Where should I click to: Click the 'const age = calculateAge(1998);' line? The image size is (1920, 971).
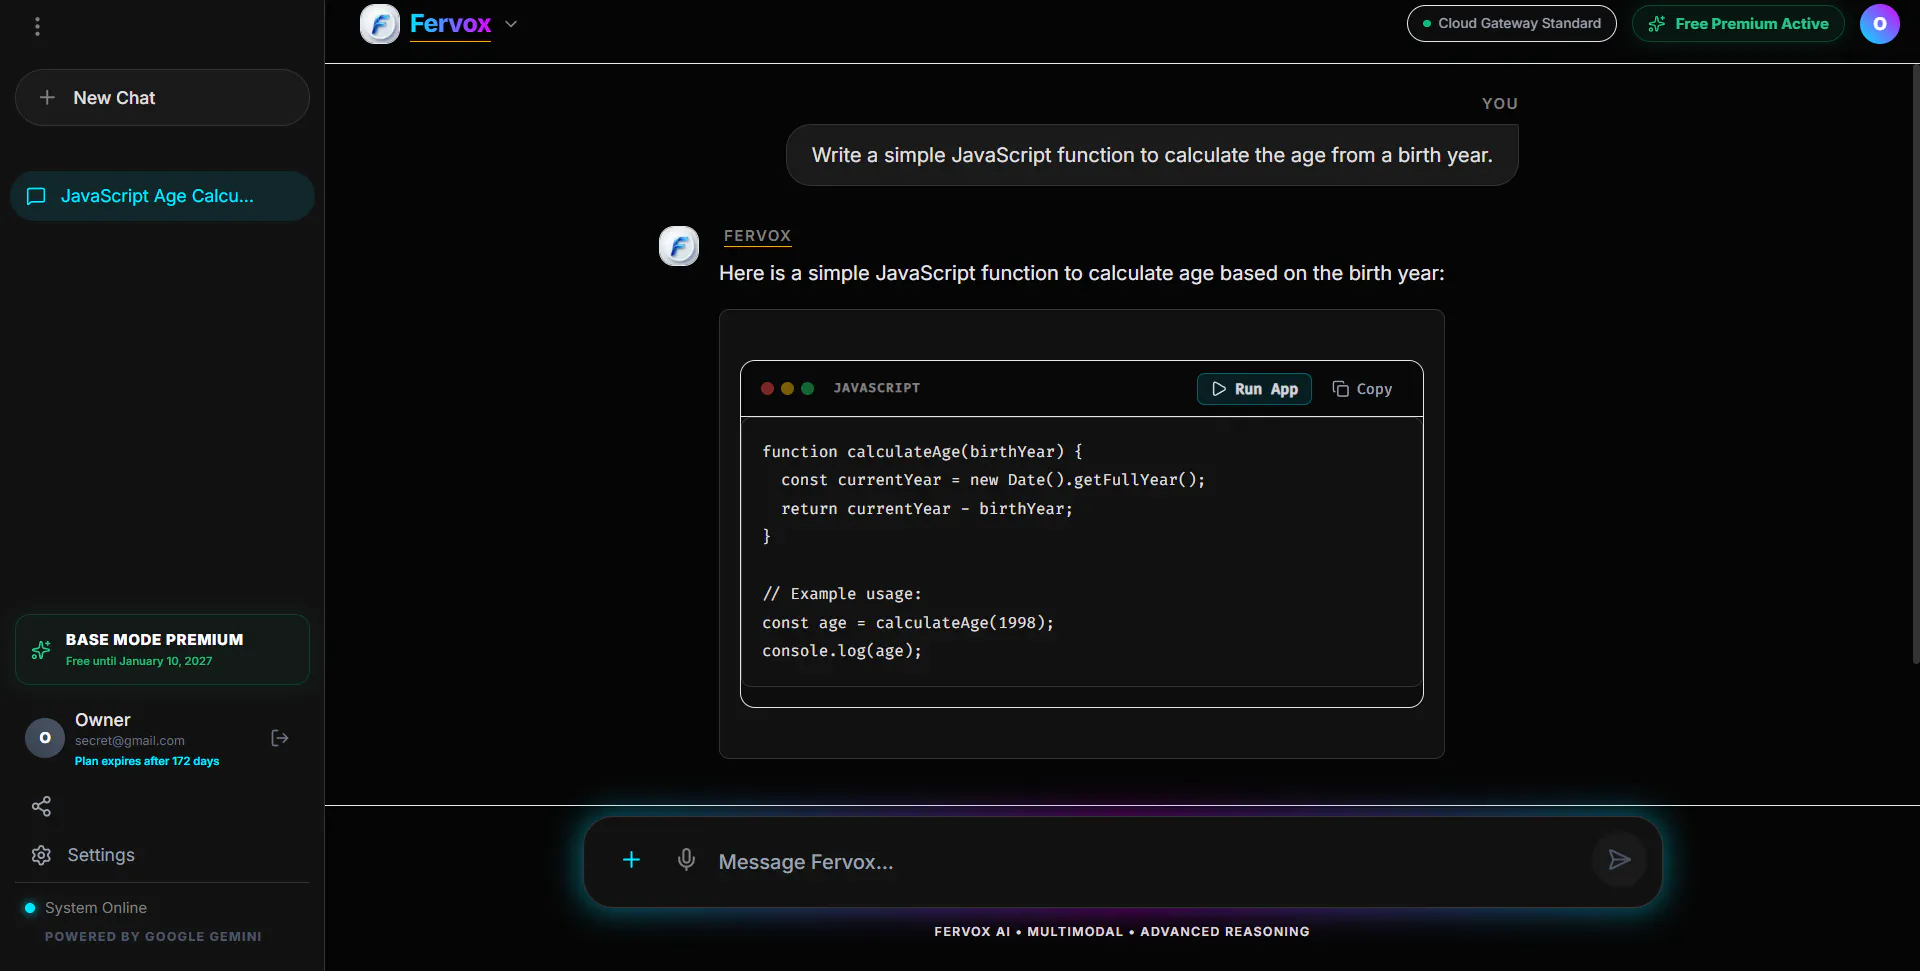click(908, 623)
